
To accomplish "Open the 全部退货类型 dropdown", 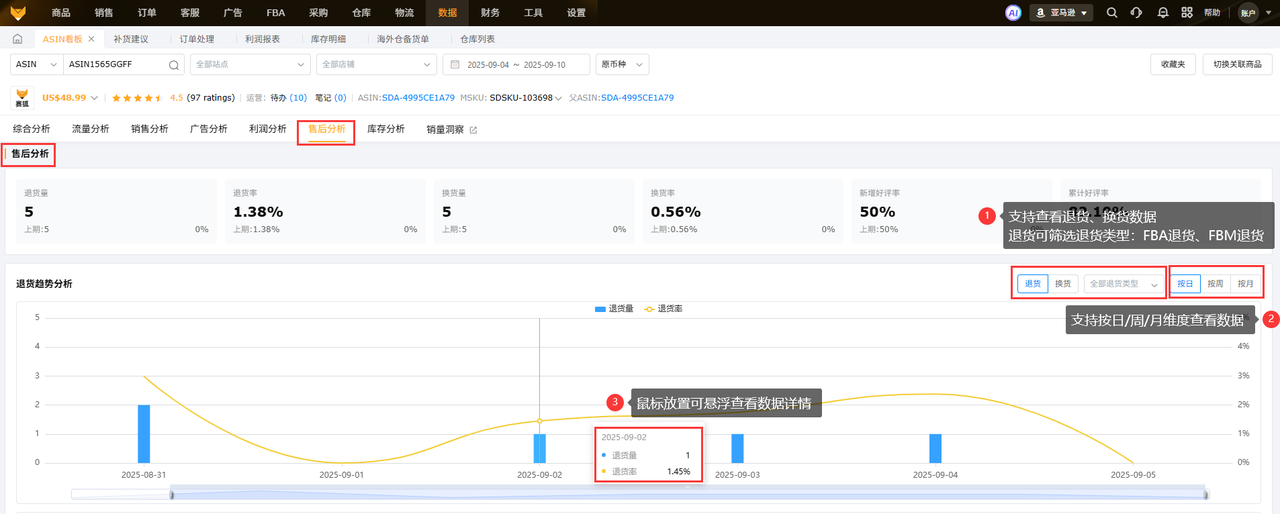I will click(x=1124, y=283).
